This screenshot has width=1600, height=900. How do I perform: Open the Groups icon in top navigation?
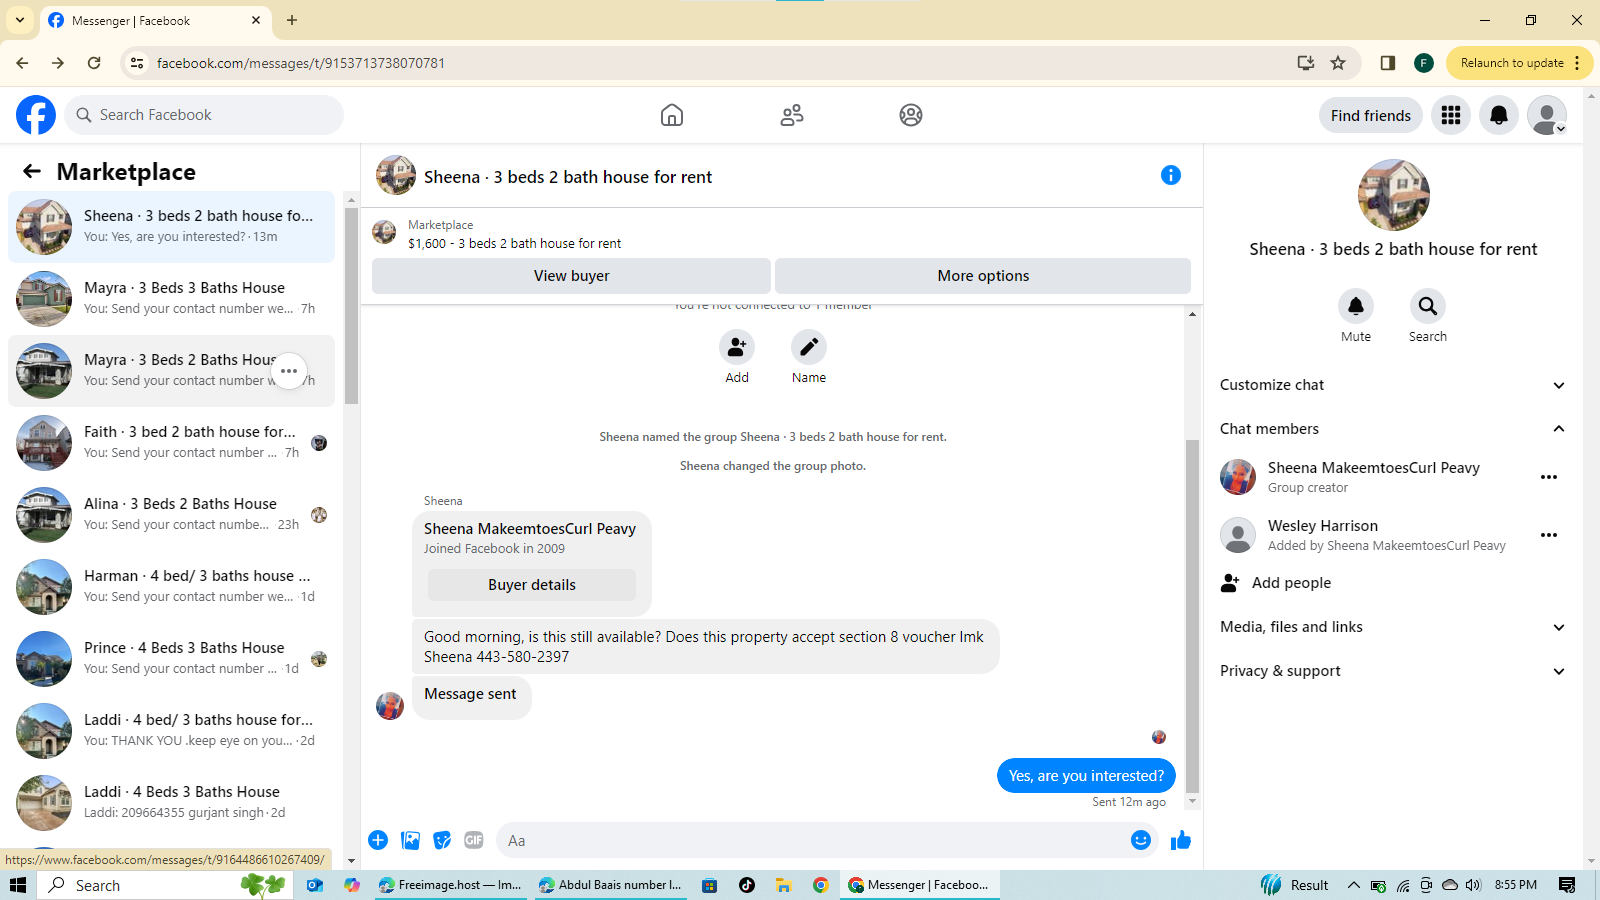[911, 115]
